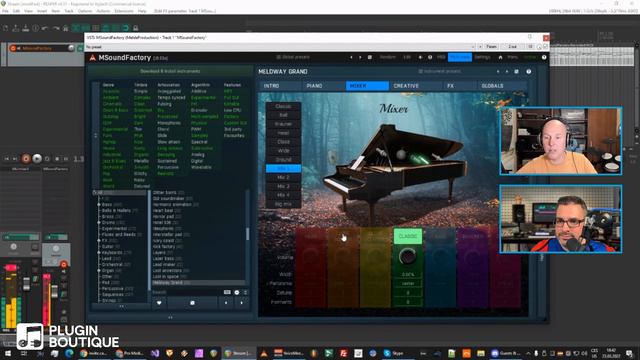Click the instrument help icon beside Meldway Grand
Image resolution: width=640 pixels, height=360 pixels.
(529, 71)
